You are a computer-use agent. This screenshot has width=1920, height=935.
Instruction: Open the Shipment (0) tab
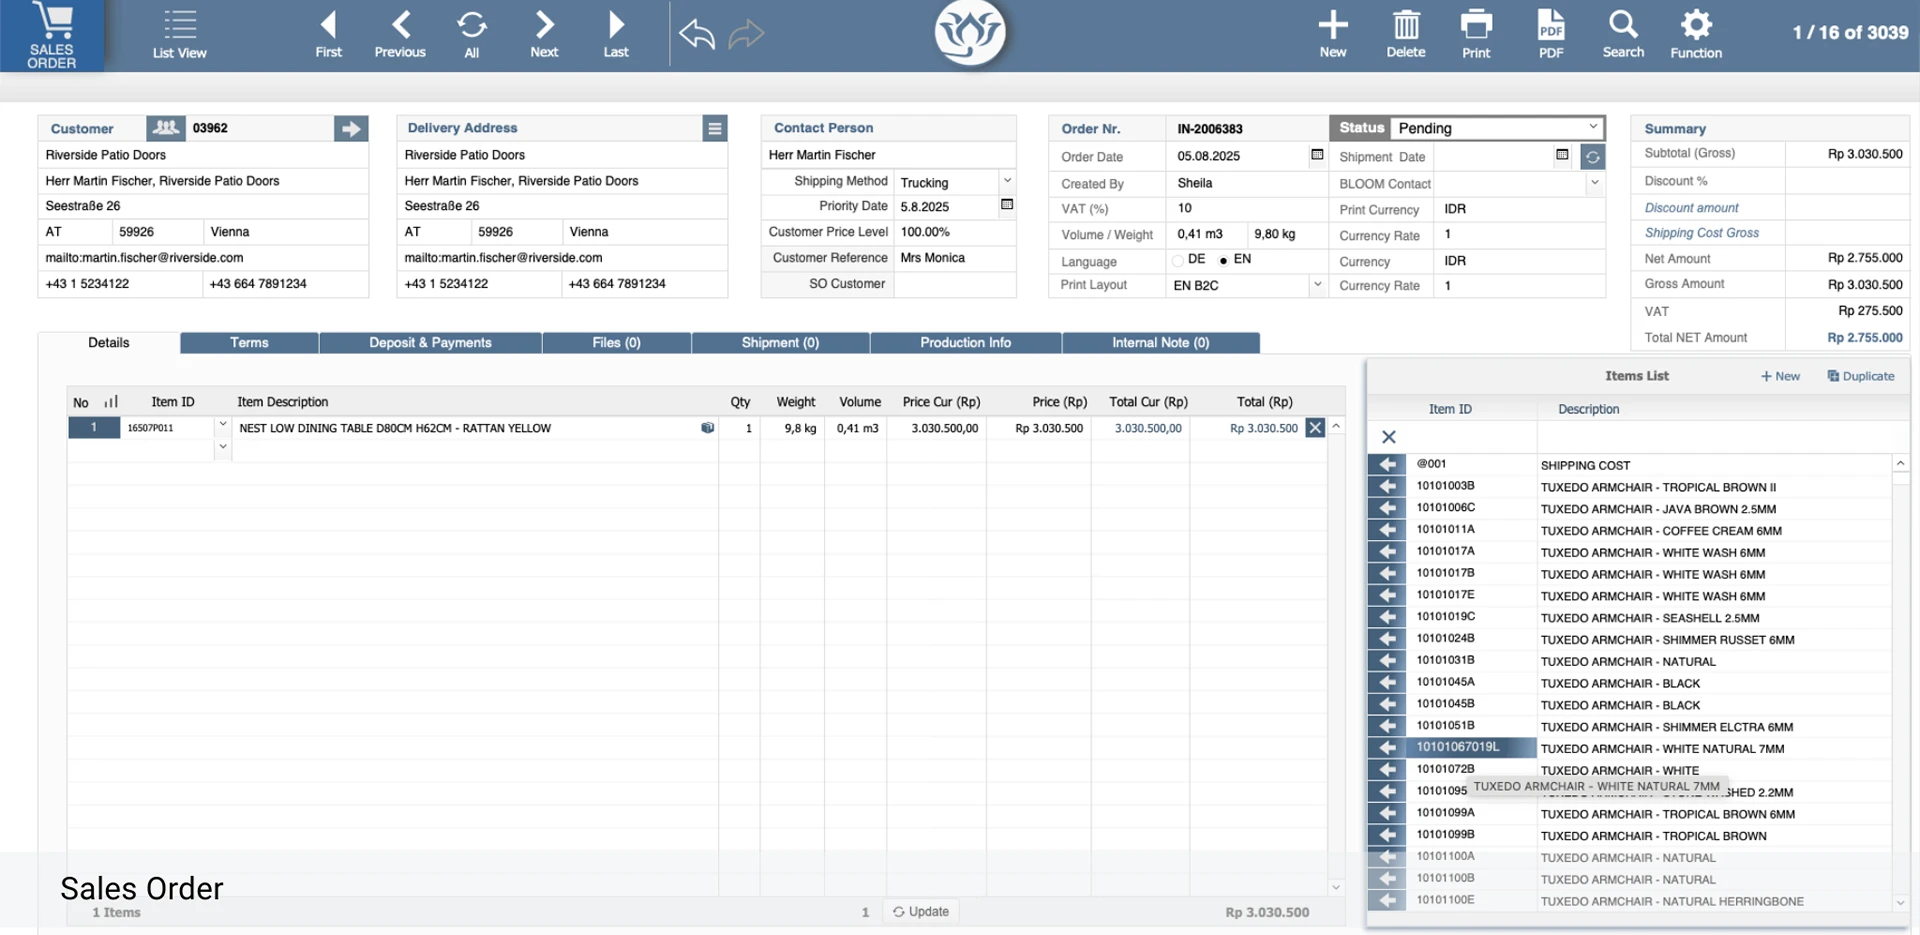pos(780,343)
